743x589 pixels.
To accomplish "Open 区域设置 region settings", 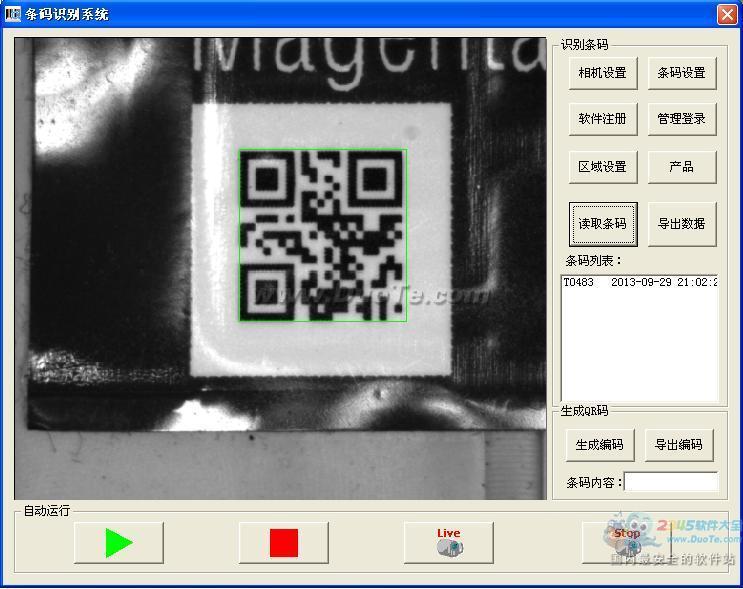I will click(603, 167).
